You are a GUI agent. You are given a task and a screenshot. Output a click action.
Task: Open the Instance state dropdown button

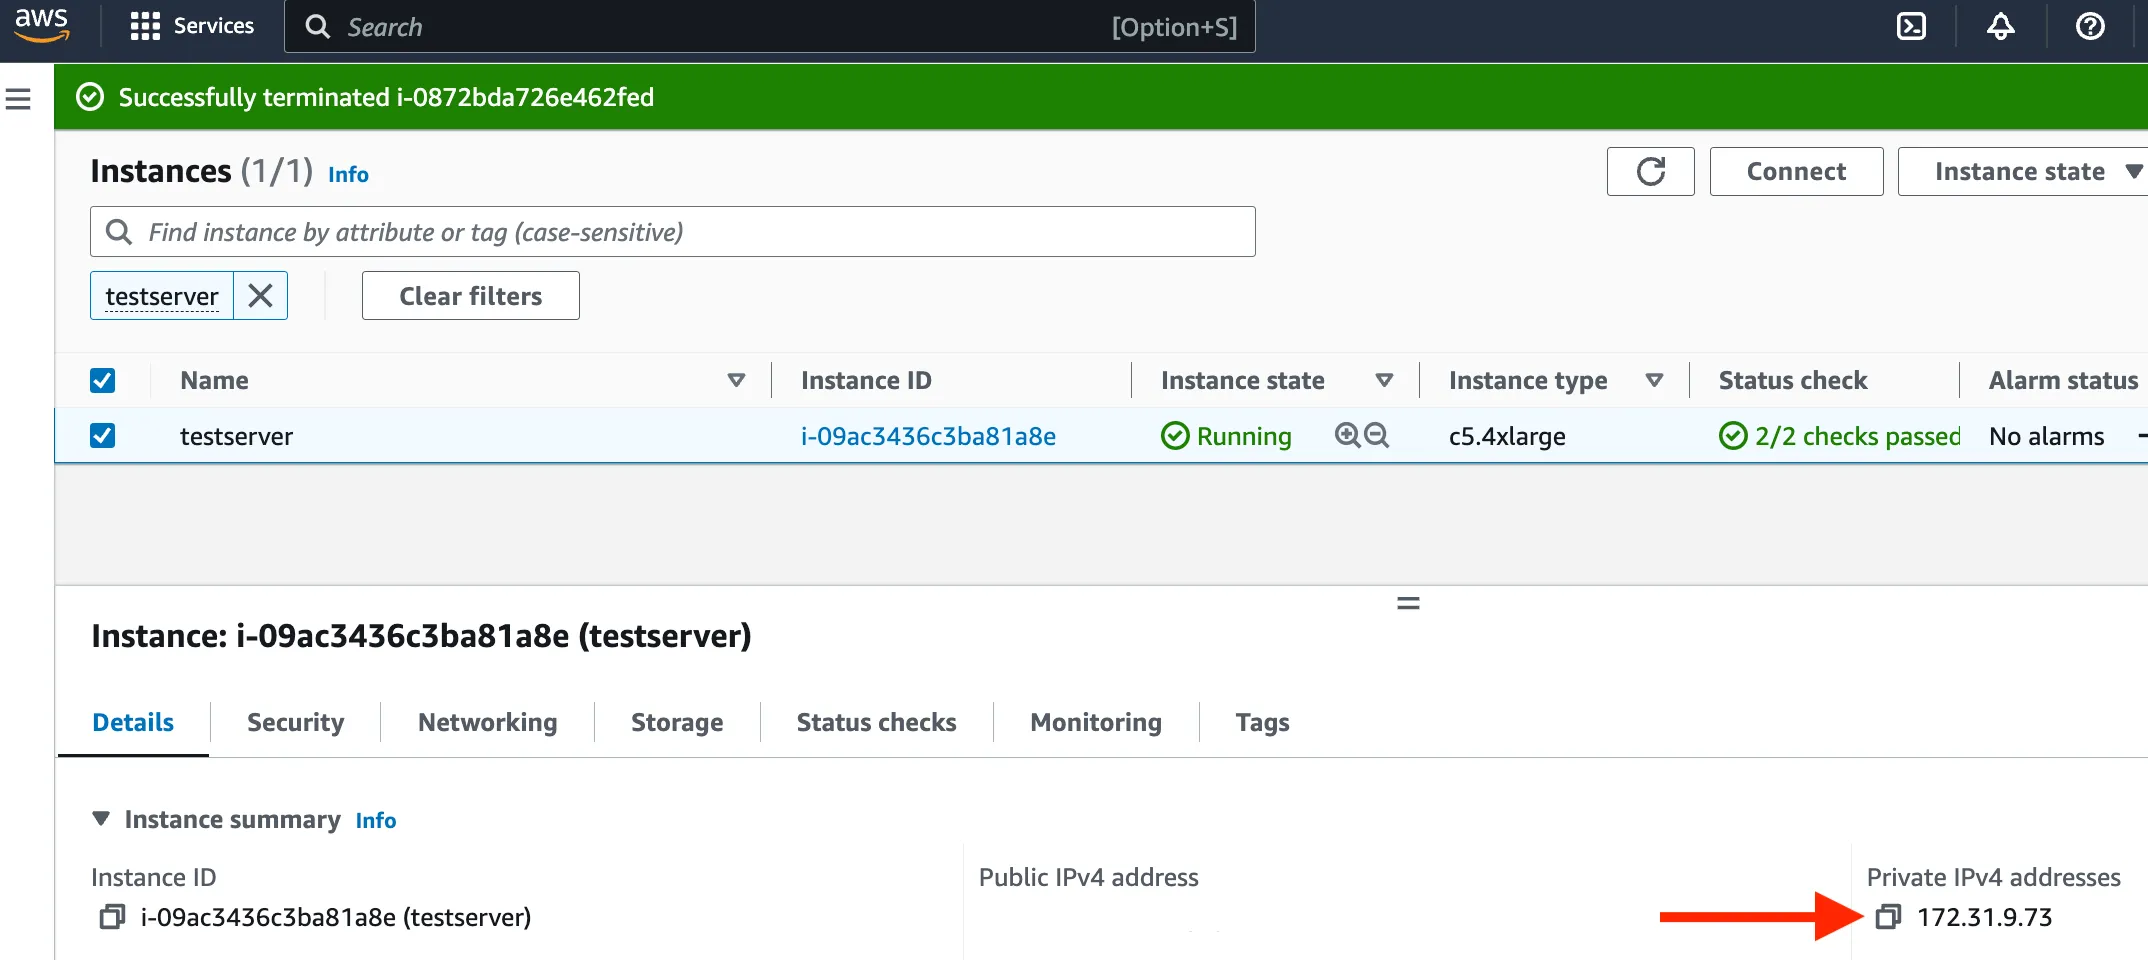pyautogui.click(x=2024, y=171)
